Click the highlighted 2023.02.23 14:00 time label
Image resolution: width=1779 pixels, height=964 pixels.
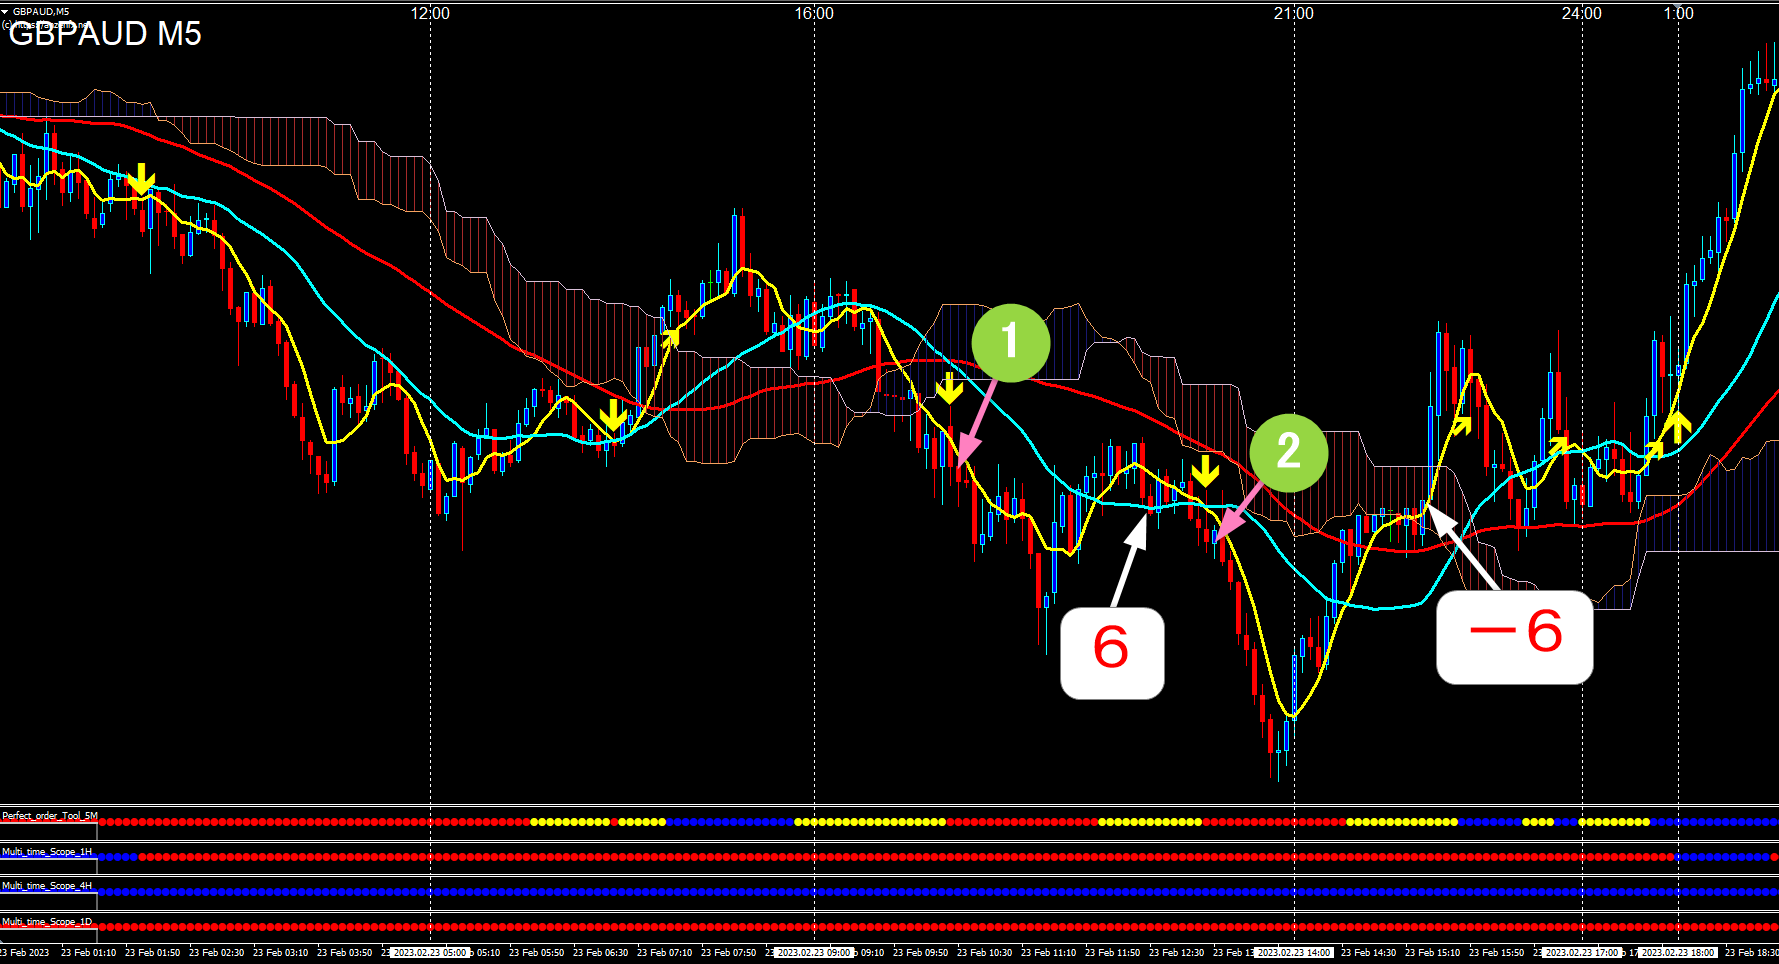tap(1294, 953)
